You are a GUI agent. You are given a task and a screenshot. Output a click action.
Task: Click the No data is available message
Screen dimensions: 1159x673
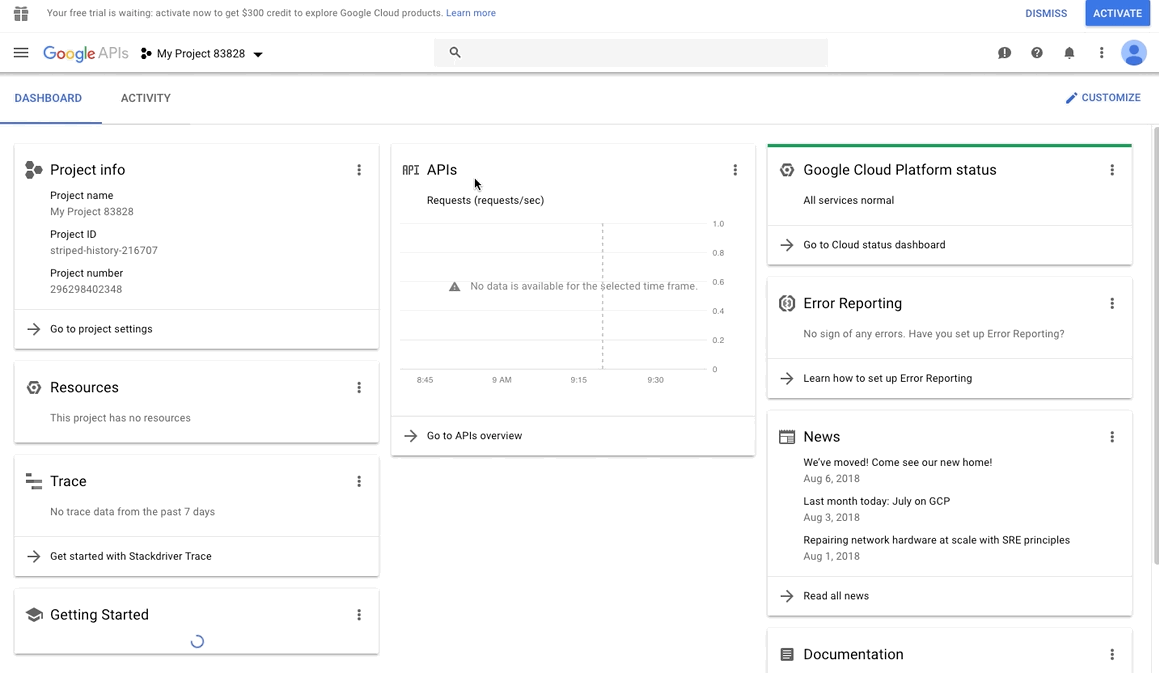click(584, 286)
